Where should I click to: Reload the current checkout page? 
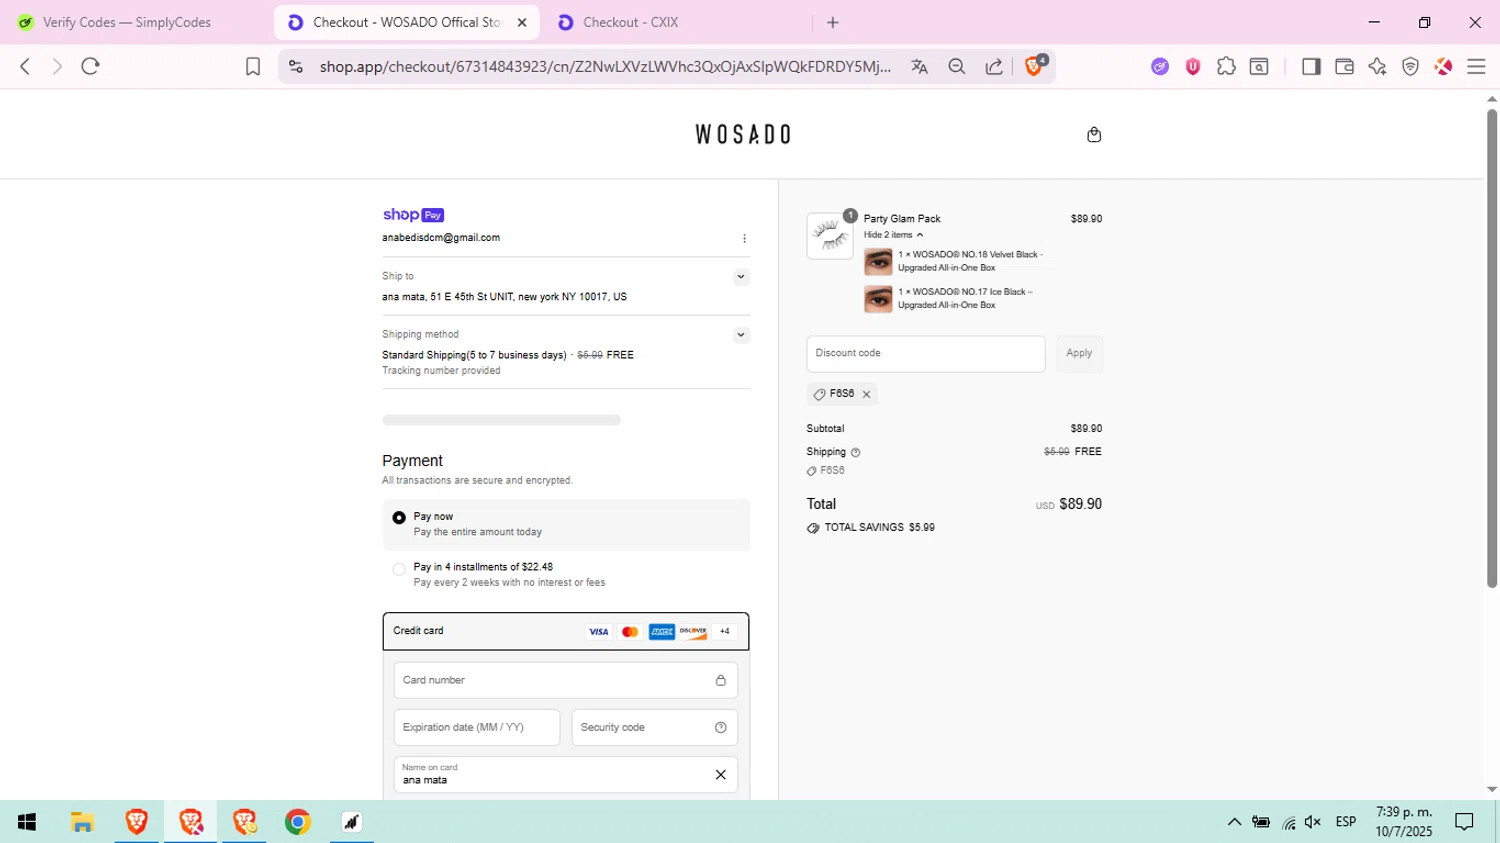[x=90, y=66]
